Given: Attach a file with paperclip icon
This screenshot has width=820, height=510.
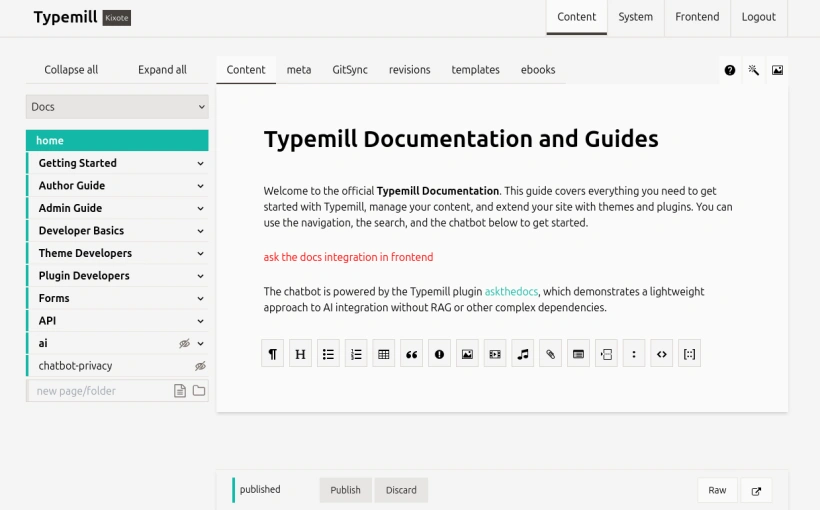Looking at the screenshot, I should 550,354.
